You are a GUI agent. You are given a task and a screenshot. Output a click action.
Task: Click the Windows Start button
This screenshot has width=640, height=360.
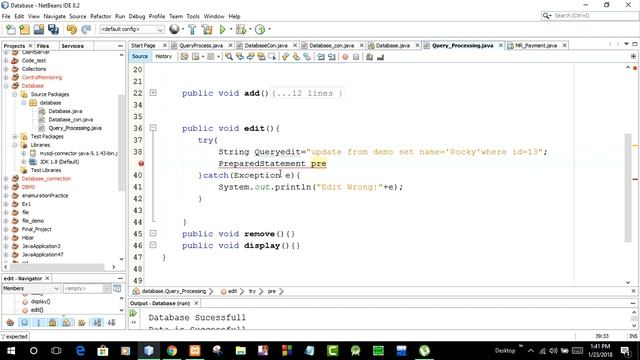(x=11, y=351)
